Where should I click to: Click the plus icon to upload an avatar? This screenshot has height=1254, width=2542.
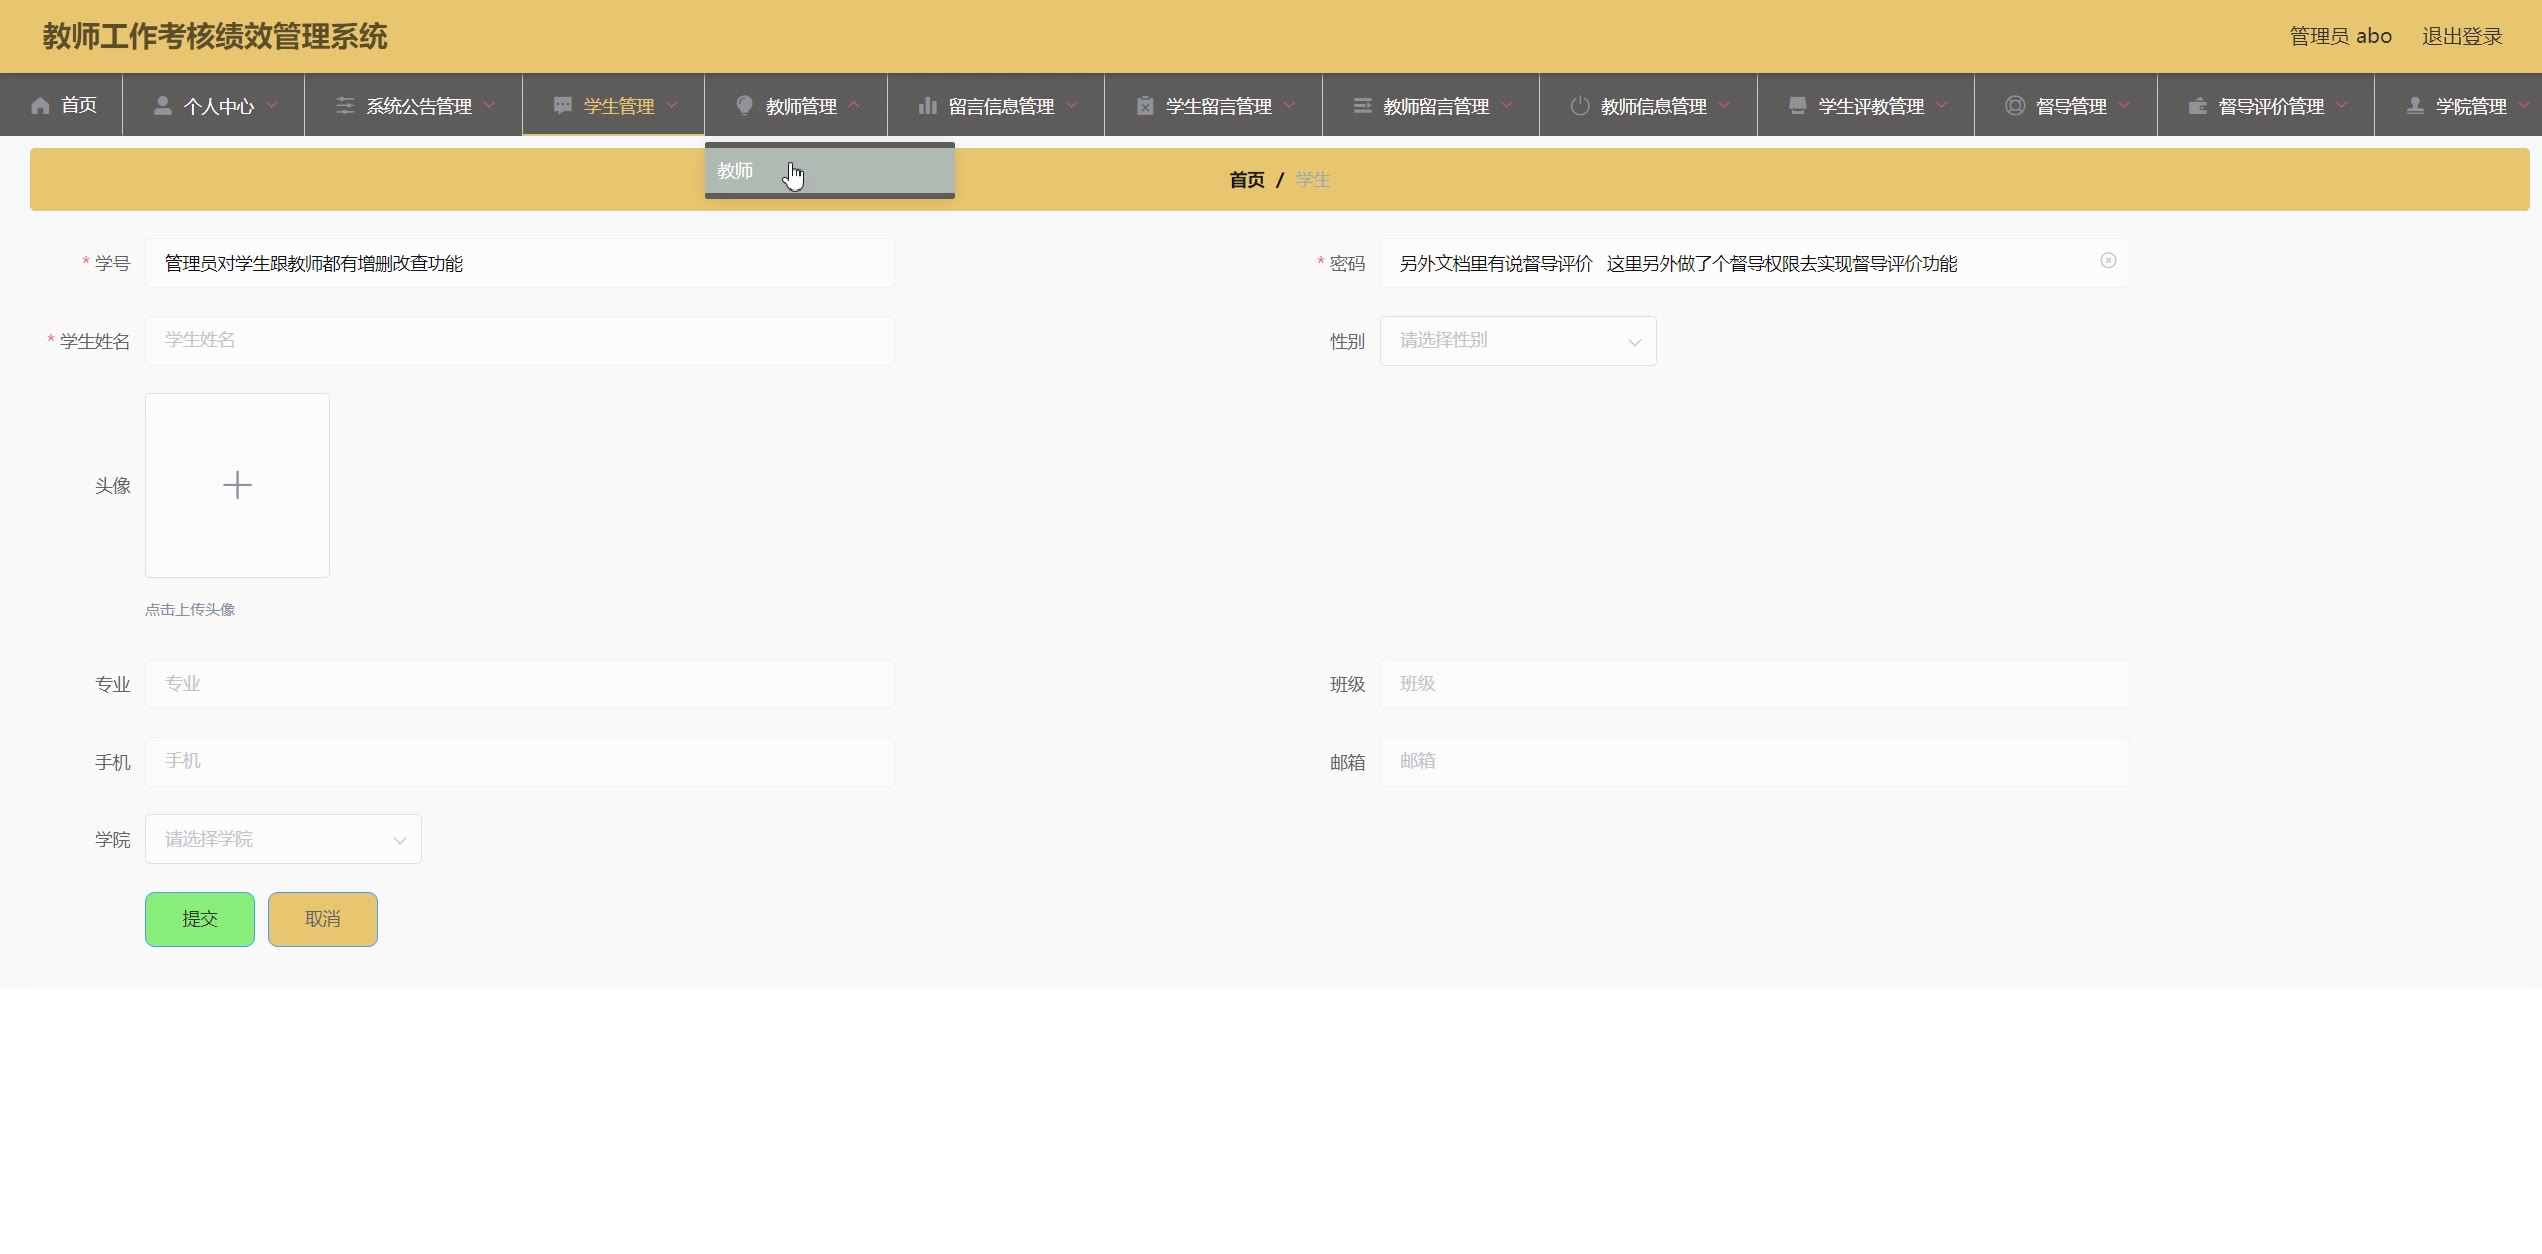coord(237,485)
